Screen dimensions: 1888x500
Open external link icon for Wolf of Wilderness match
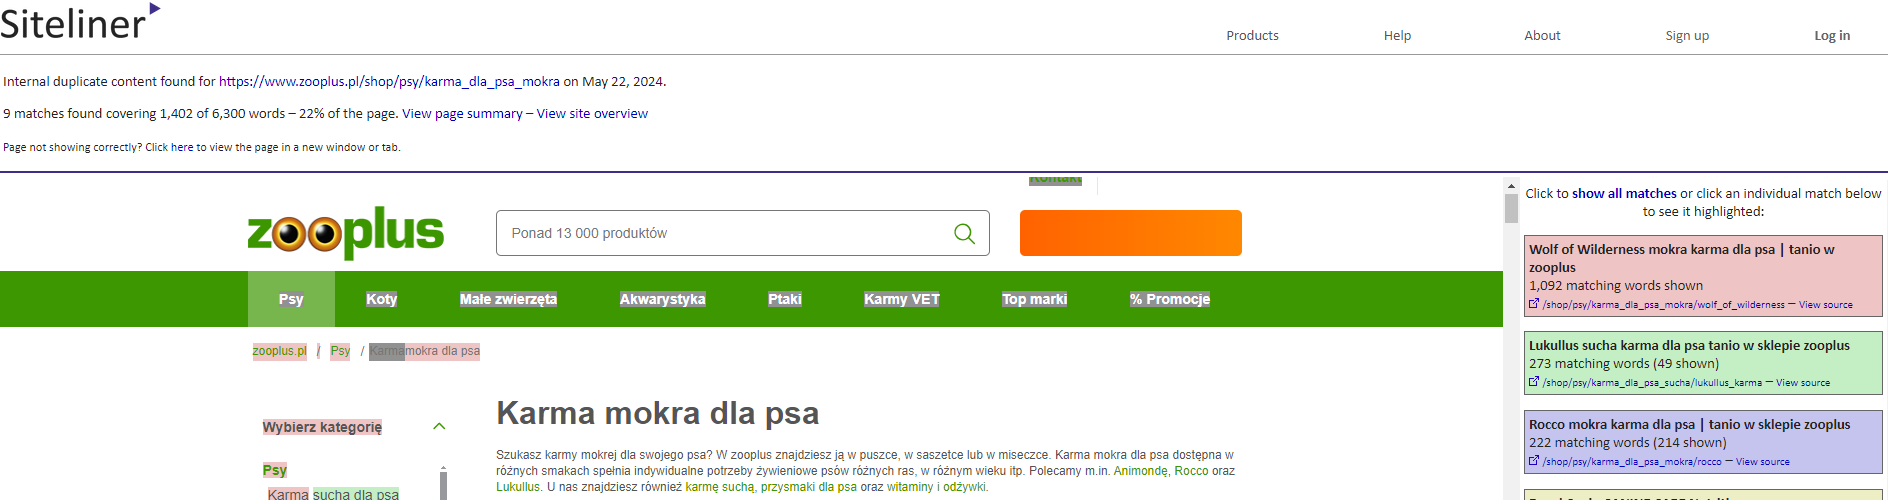tap(1534, 304)
